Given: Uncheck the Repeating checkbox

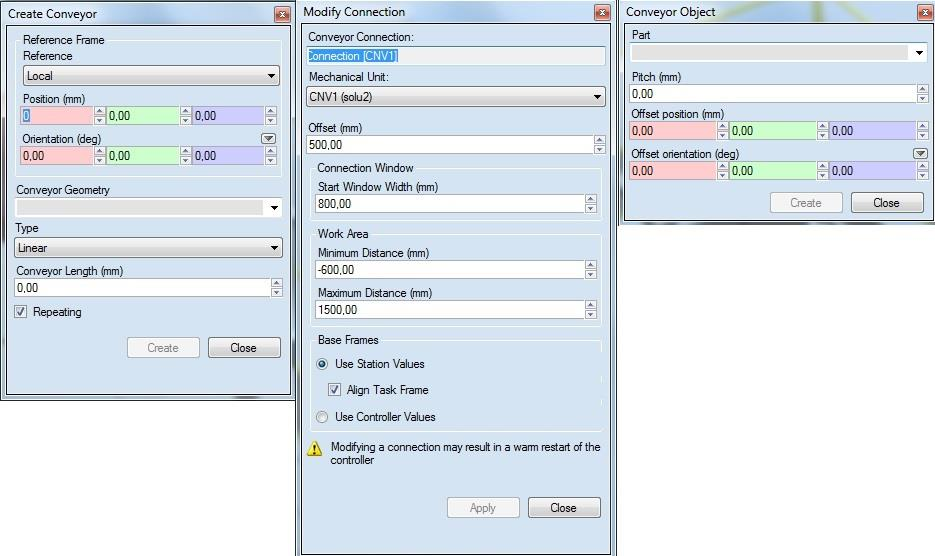Looking at the screenshot, I should pyautogui.click(x=21, y=311).
